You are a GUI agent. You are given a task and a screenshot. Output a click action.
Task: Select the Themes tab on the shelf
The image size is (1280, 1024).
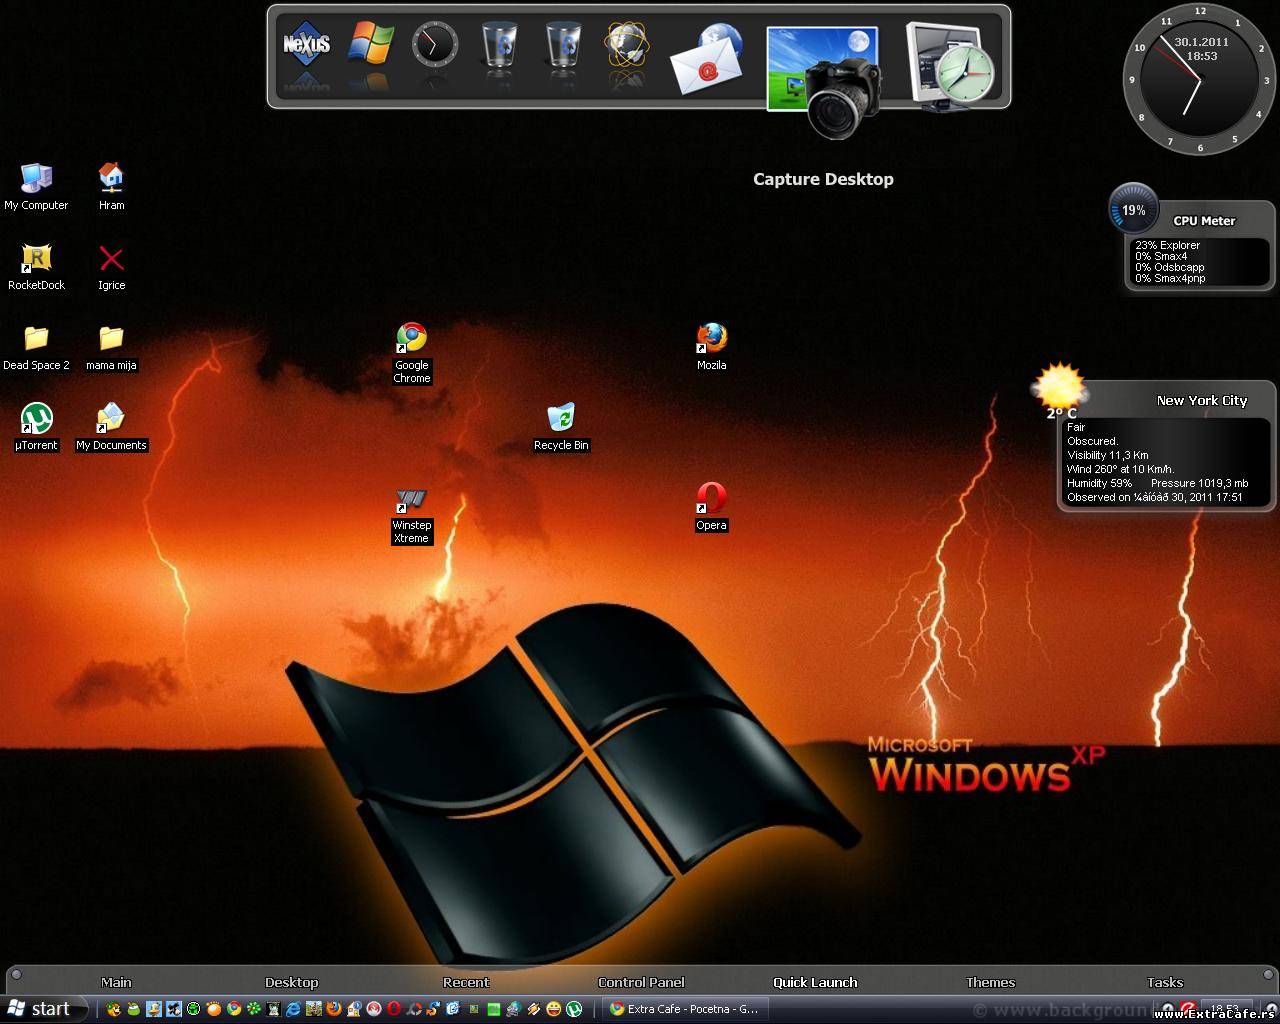pyautogui.click(x=990, y=982)
